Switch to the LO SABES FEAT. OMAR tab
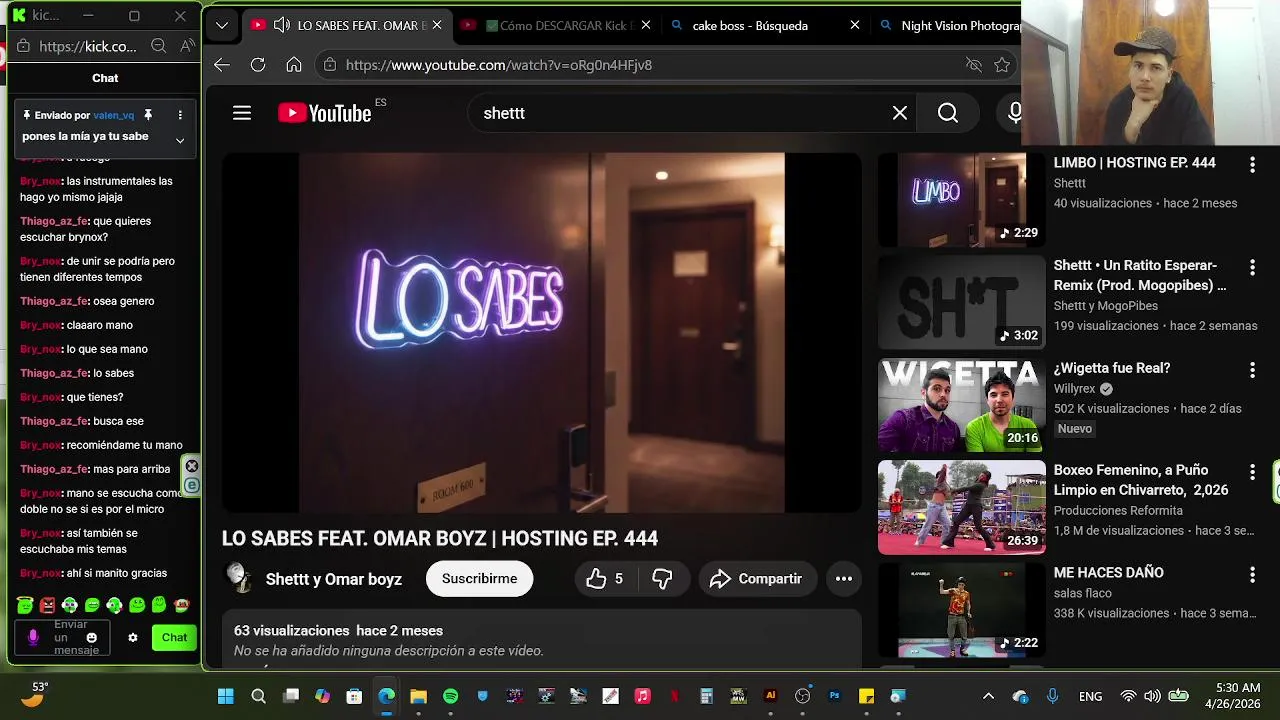1280x720 pixels. click(x=348, y=25)
